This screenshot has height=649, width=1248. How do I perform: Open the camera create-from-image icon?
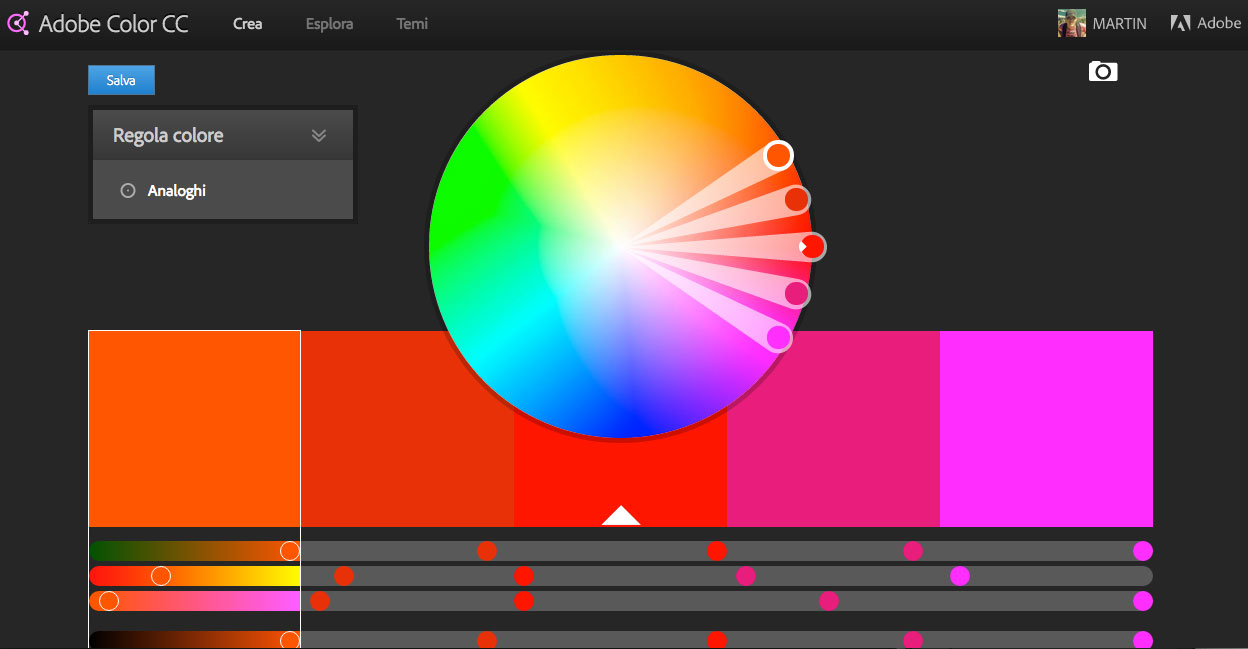click(1103, 71)
